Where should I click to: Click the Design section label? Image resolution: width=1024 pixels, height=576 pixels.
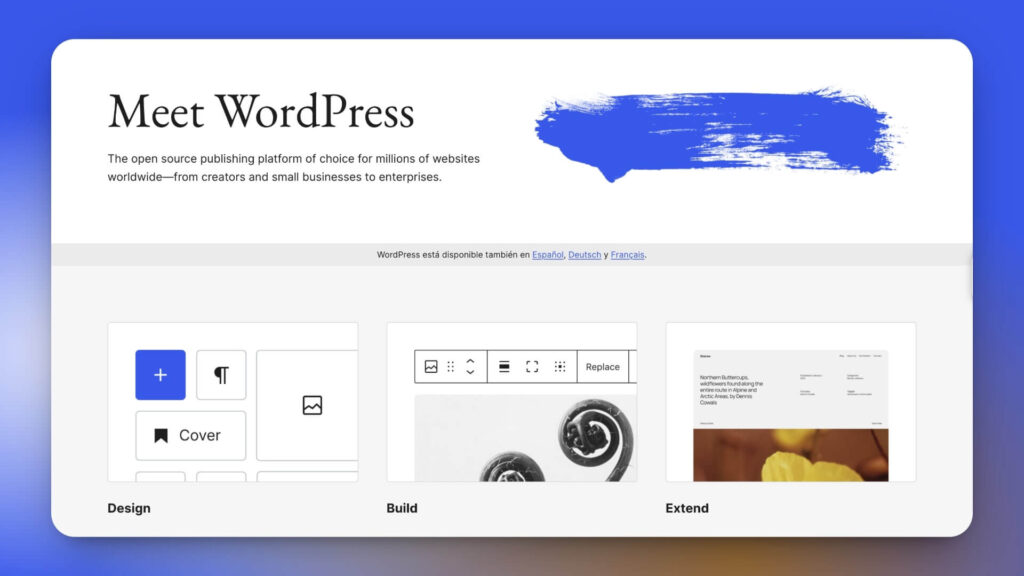pyautogui.click(x=129, y=508)
